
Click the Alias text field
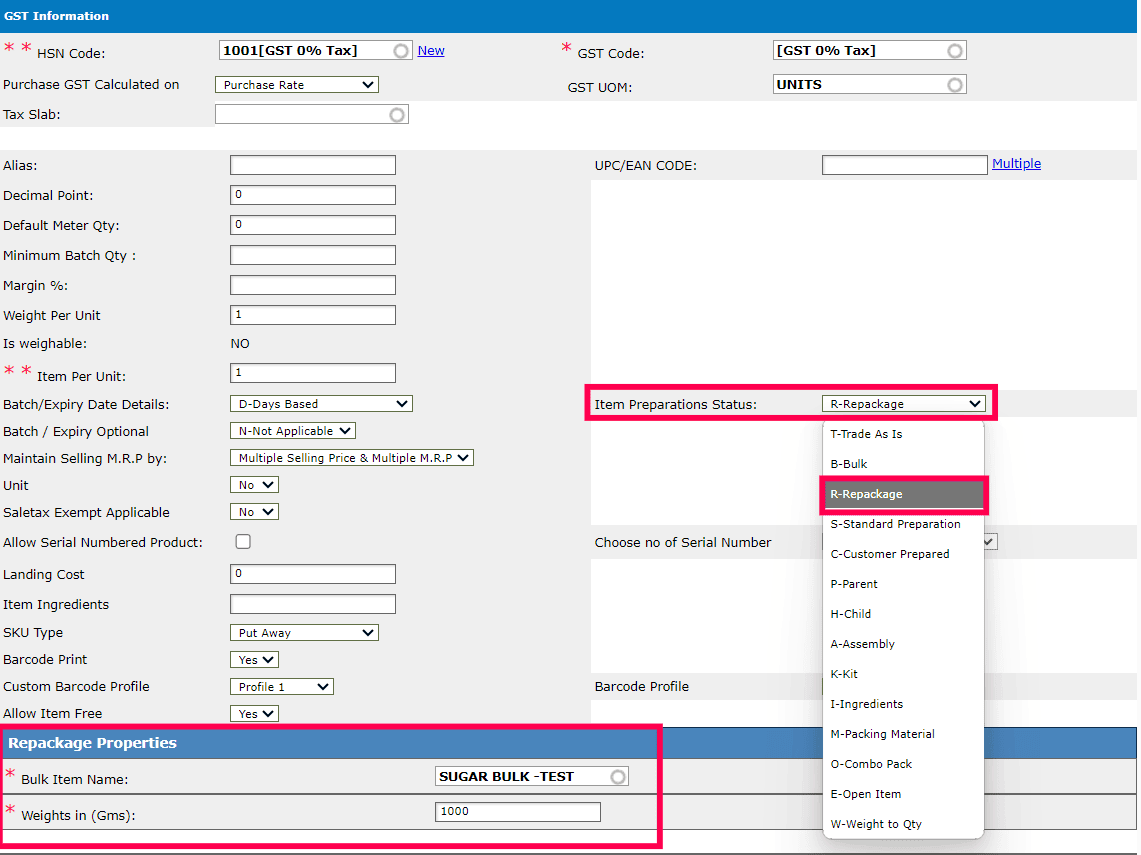tap(312, 165)
